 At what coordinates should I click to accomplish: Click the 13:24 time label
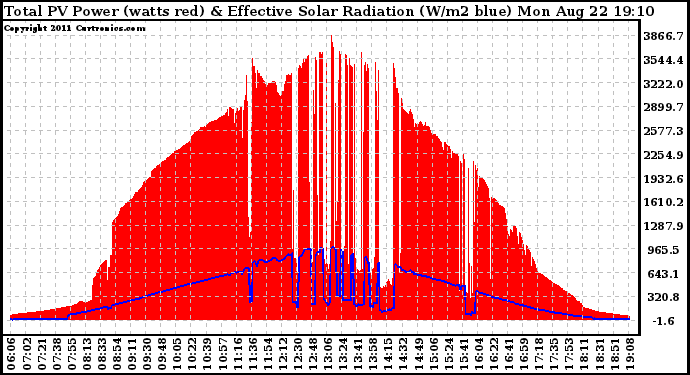342,354
